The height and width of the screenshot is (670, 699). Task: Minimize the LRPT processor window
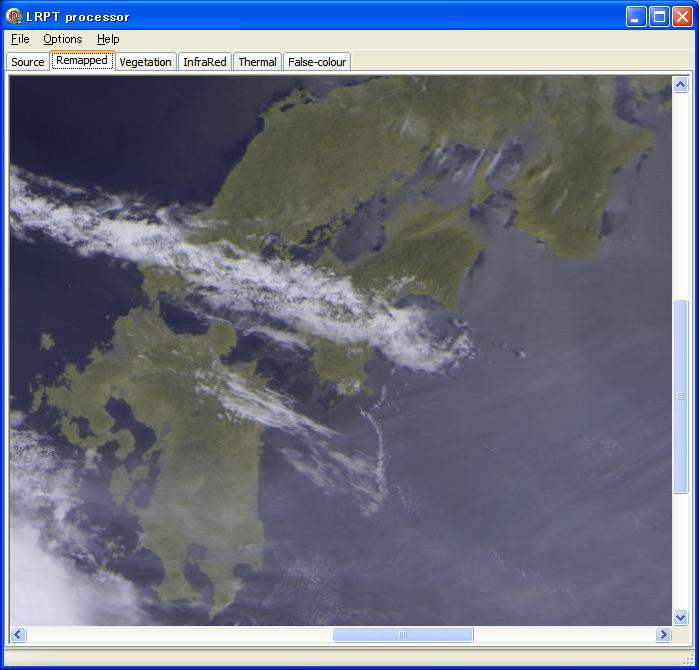click(636, 17)
